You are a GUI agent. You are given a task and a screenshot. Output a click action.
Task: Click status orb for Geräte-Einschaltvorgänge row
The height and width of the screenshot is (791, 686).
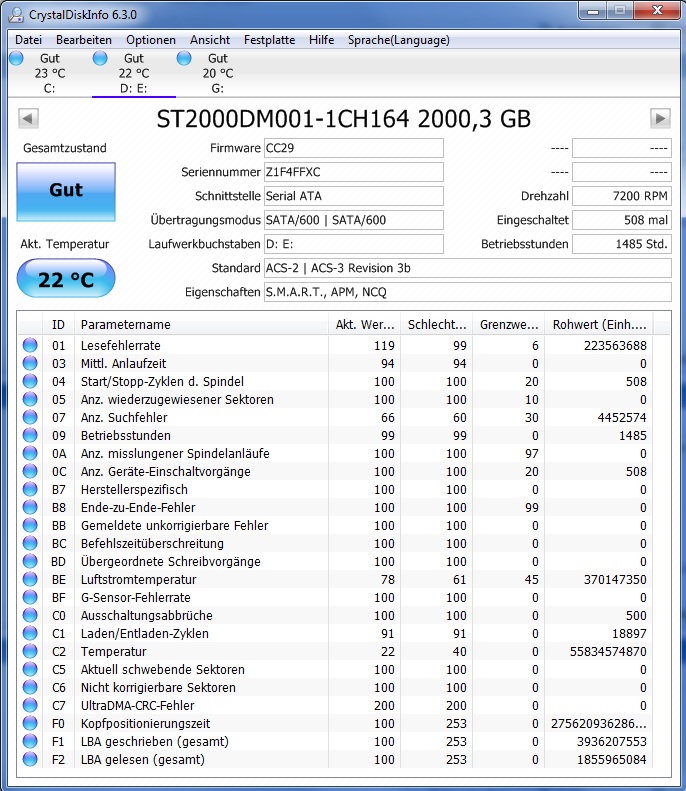coord(30,471)
